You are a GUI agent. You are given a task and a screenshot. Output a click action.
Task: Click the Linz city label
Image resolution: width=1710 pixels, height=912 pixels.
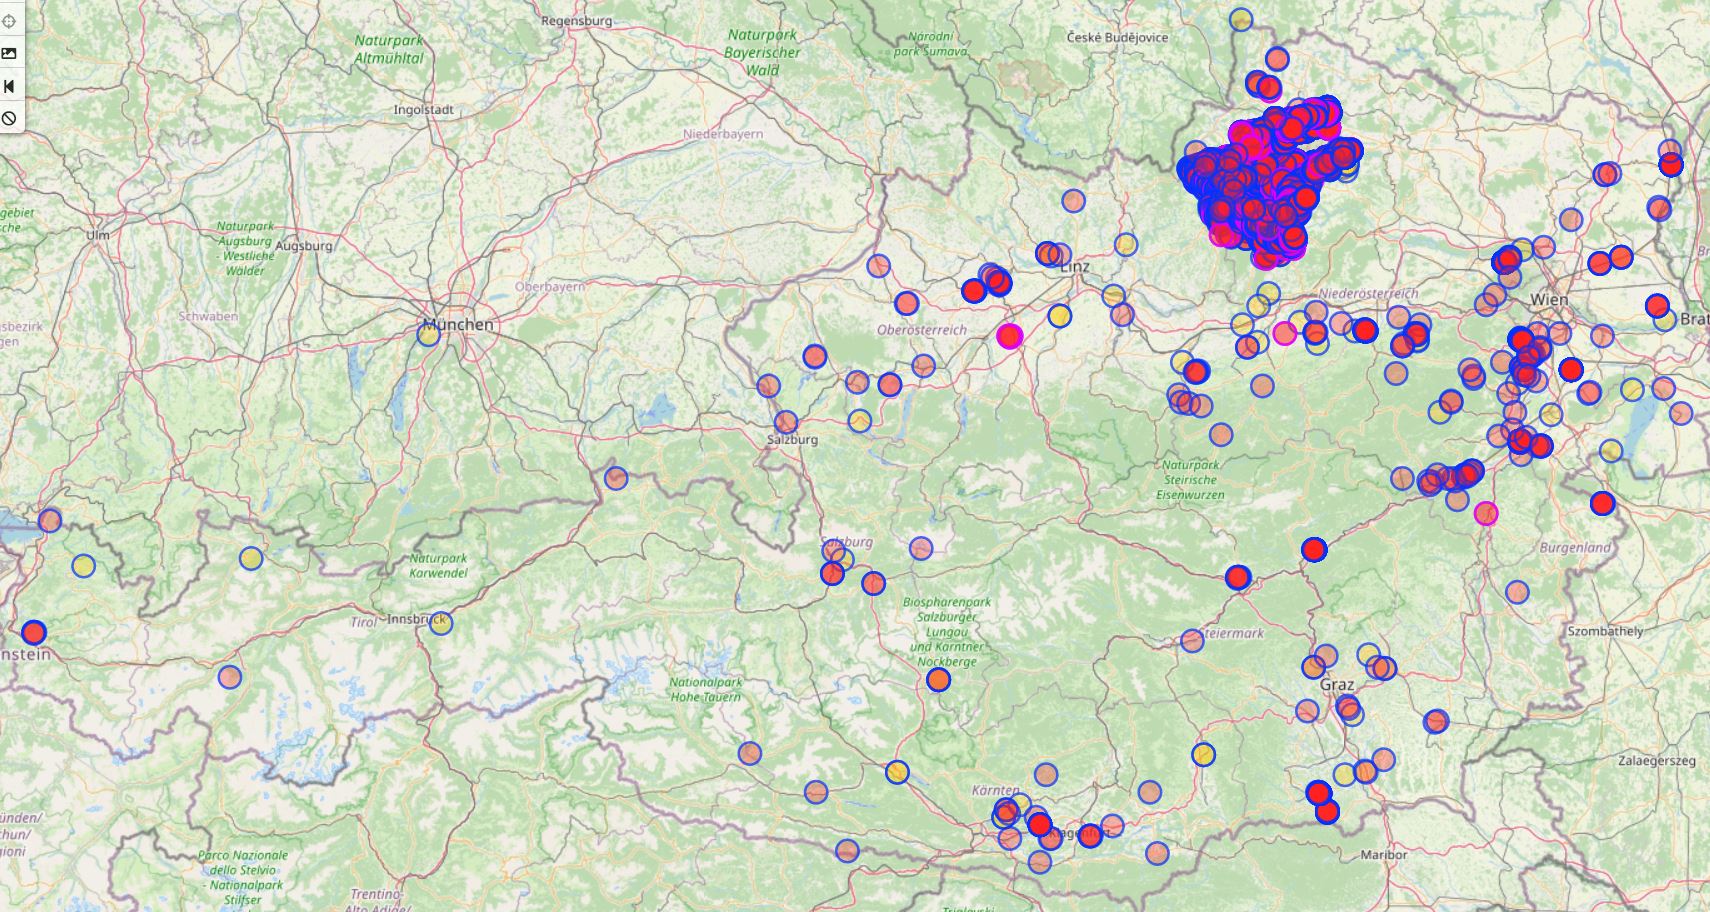click(1075, 267)
